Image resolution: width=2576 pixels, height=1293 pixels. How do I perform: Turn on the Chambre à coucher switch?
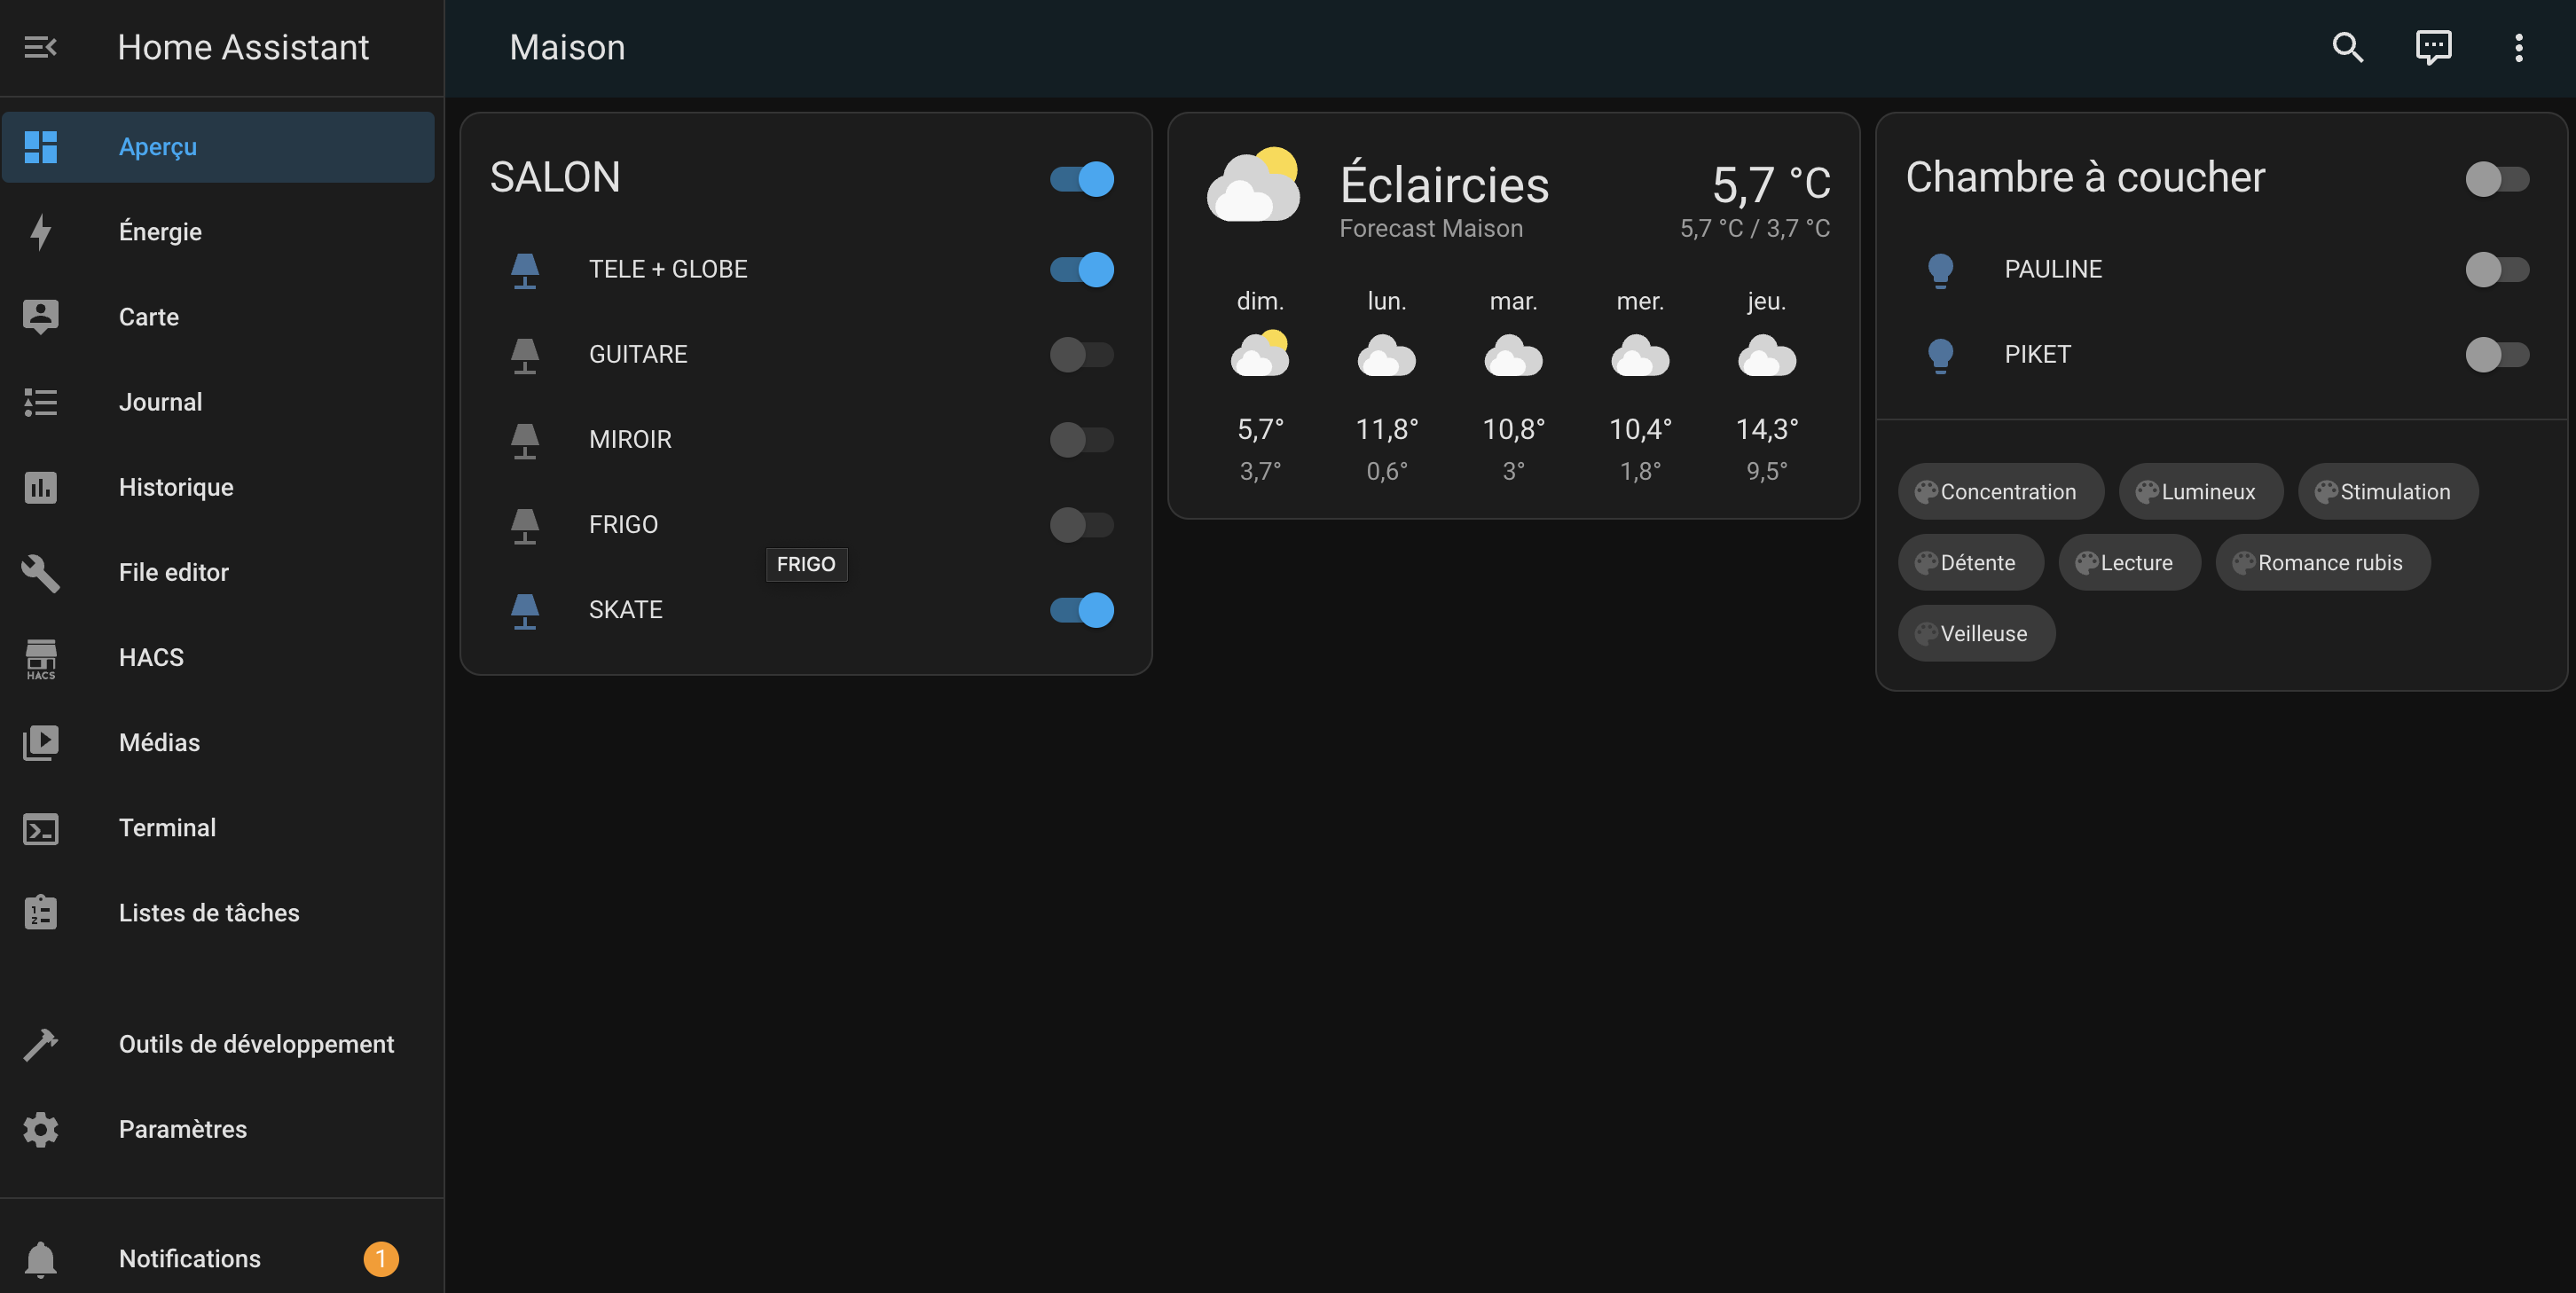coord(2497,179)
